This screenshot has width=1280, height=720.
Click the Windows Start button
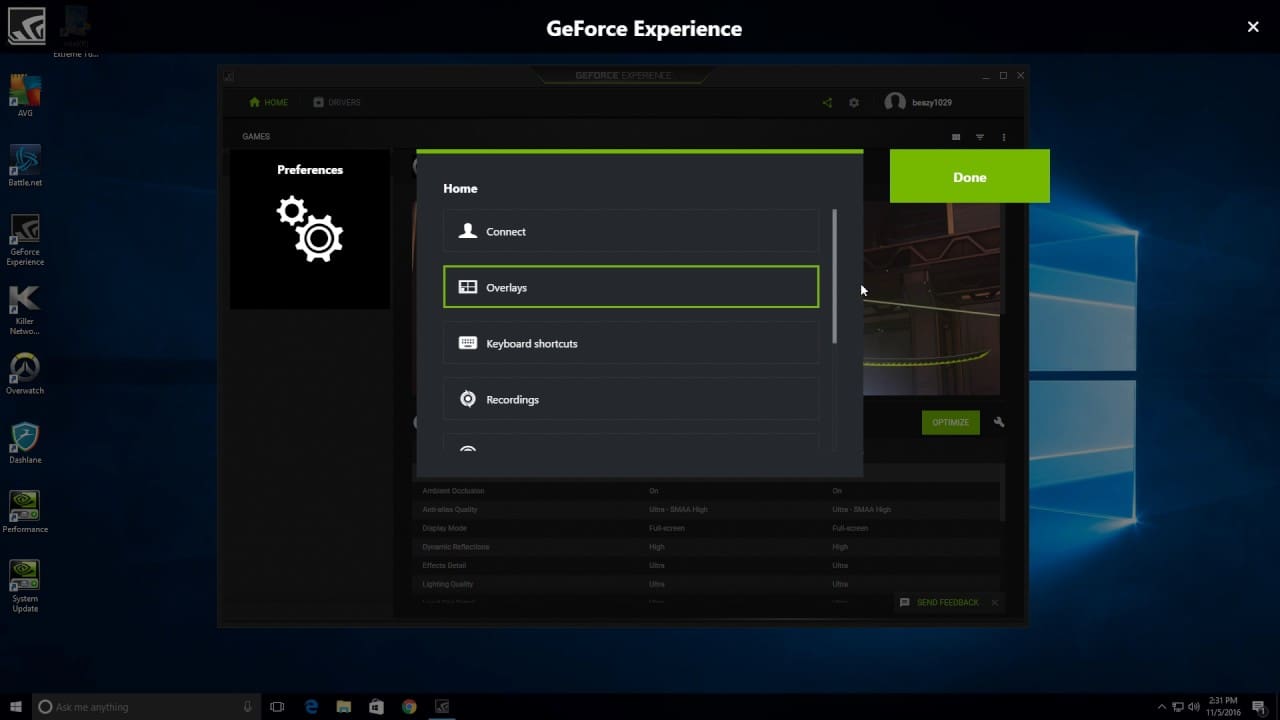16,707
